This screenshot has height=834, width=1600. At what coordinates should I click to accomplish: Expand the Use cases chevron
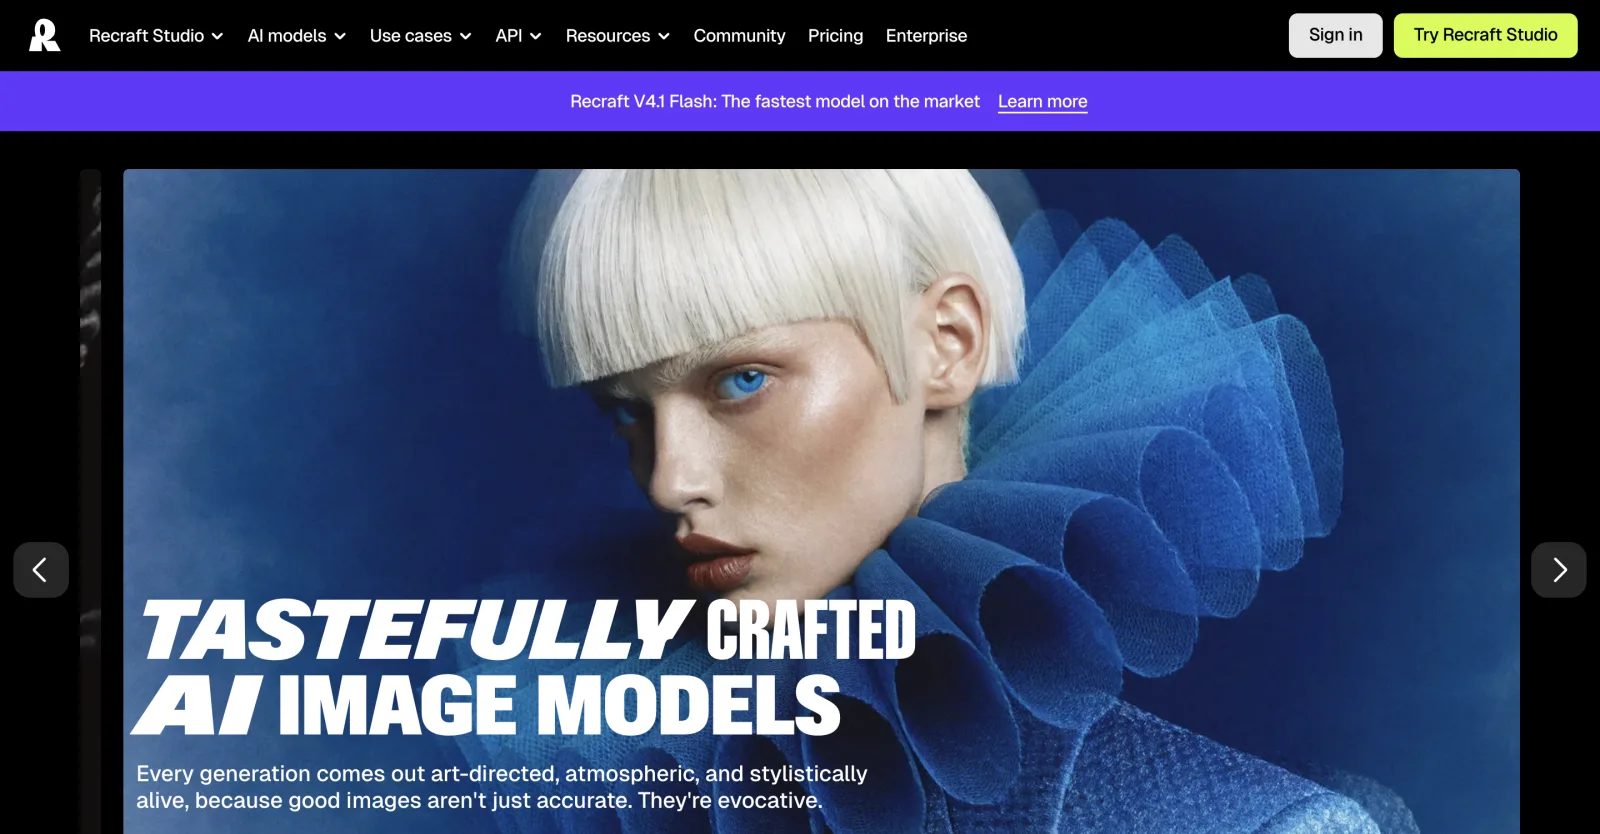tap(465, 36)
